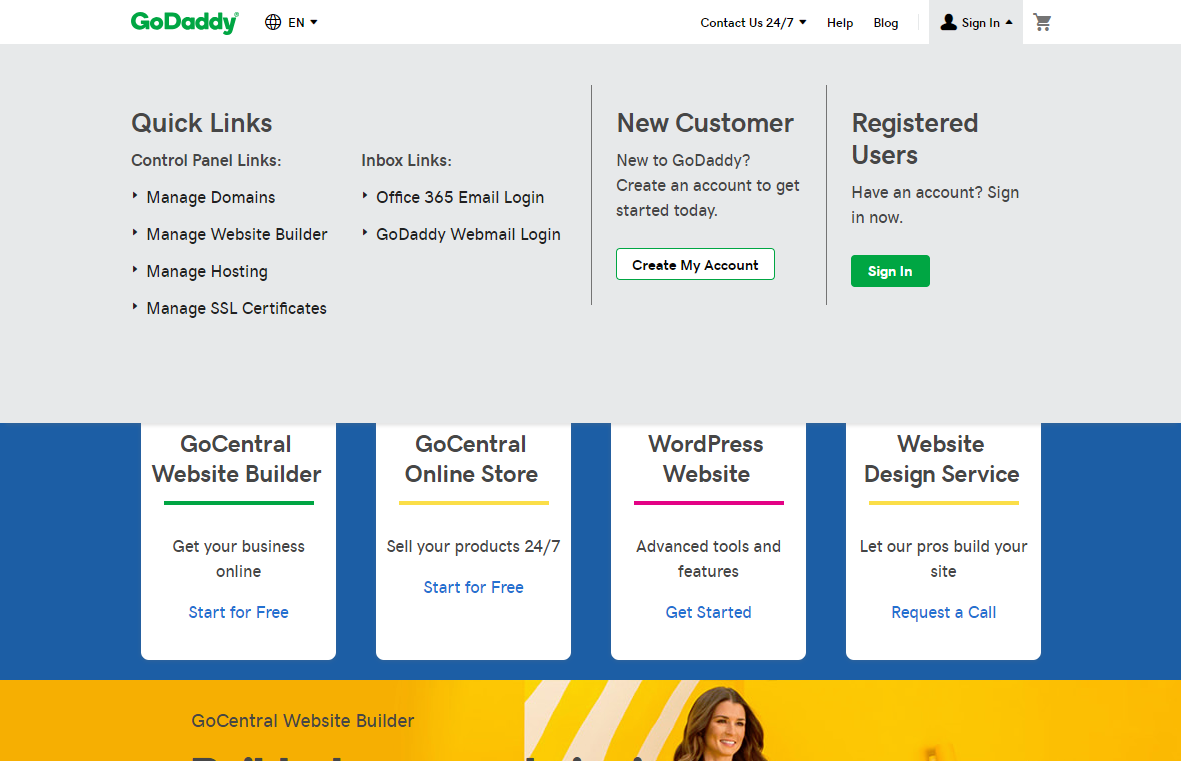Click Start for Free under Website Builder
The width and height of the screenshot is (1181, 761).
click(x=239, y=613)
